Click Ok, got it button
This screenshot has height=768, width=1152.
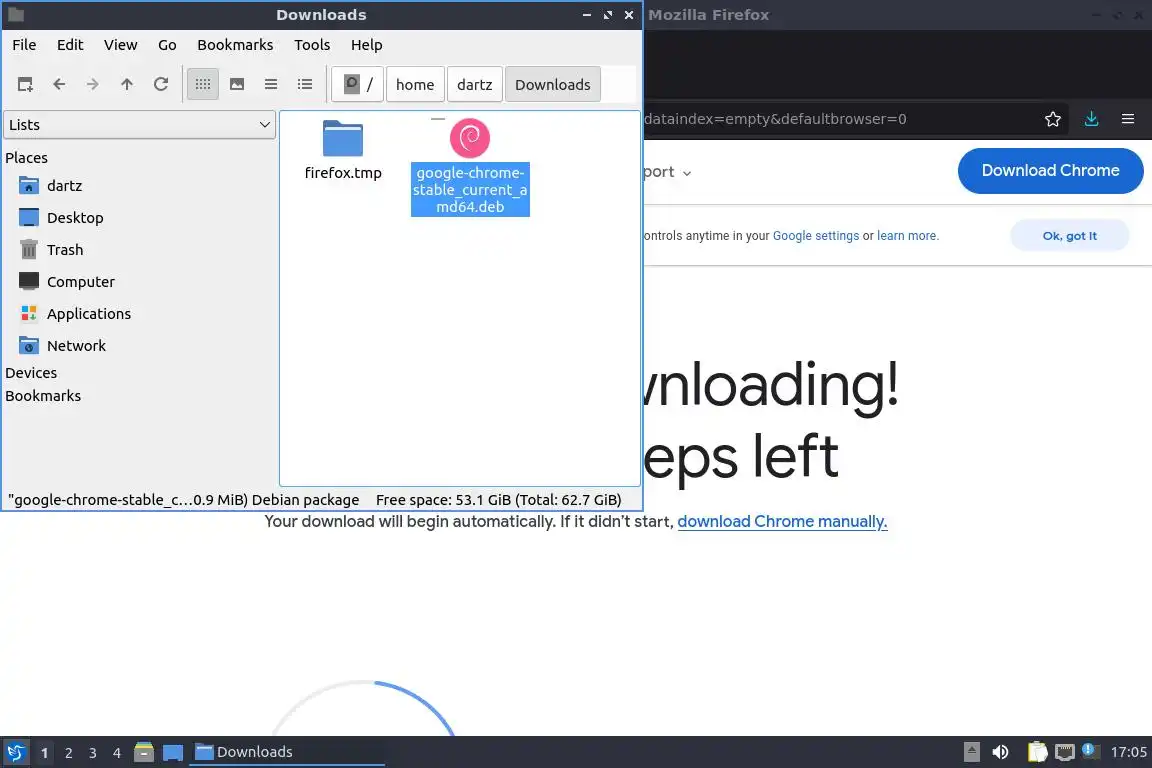click(x=1069, y=236)
